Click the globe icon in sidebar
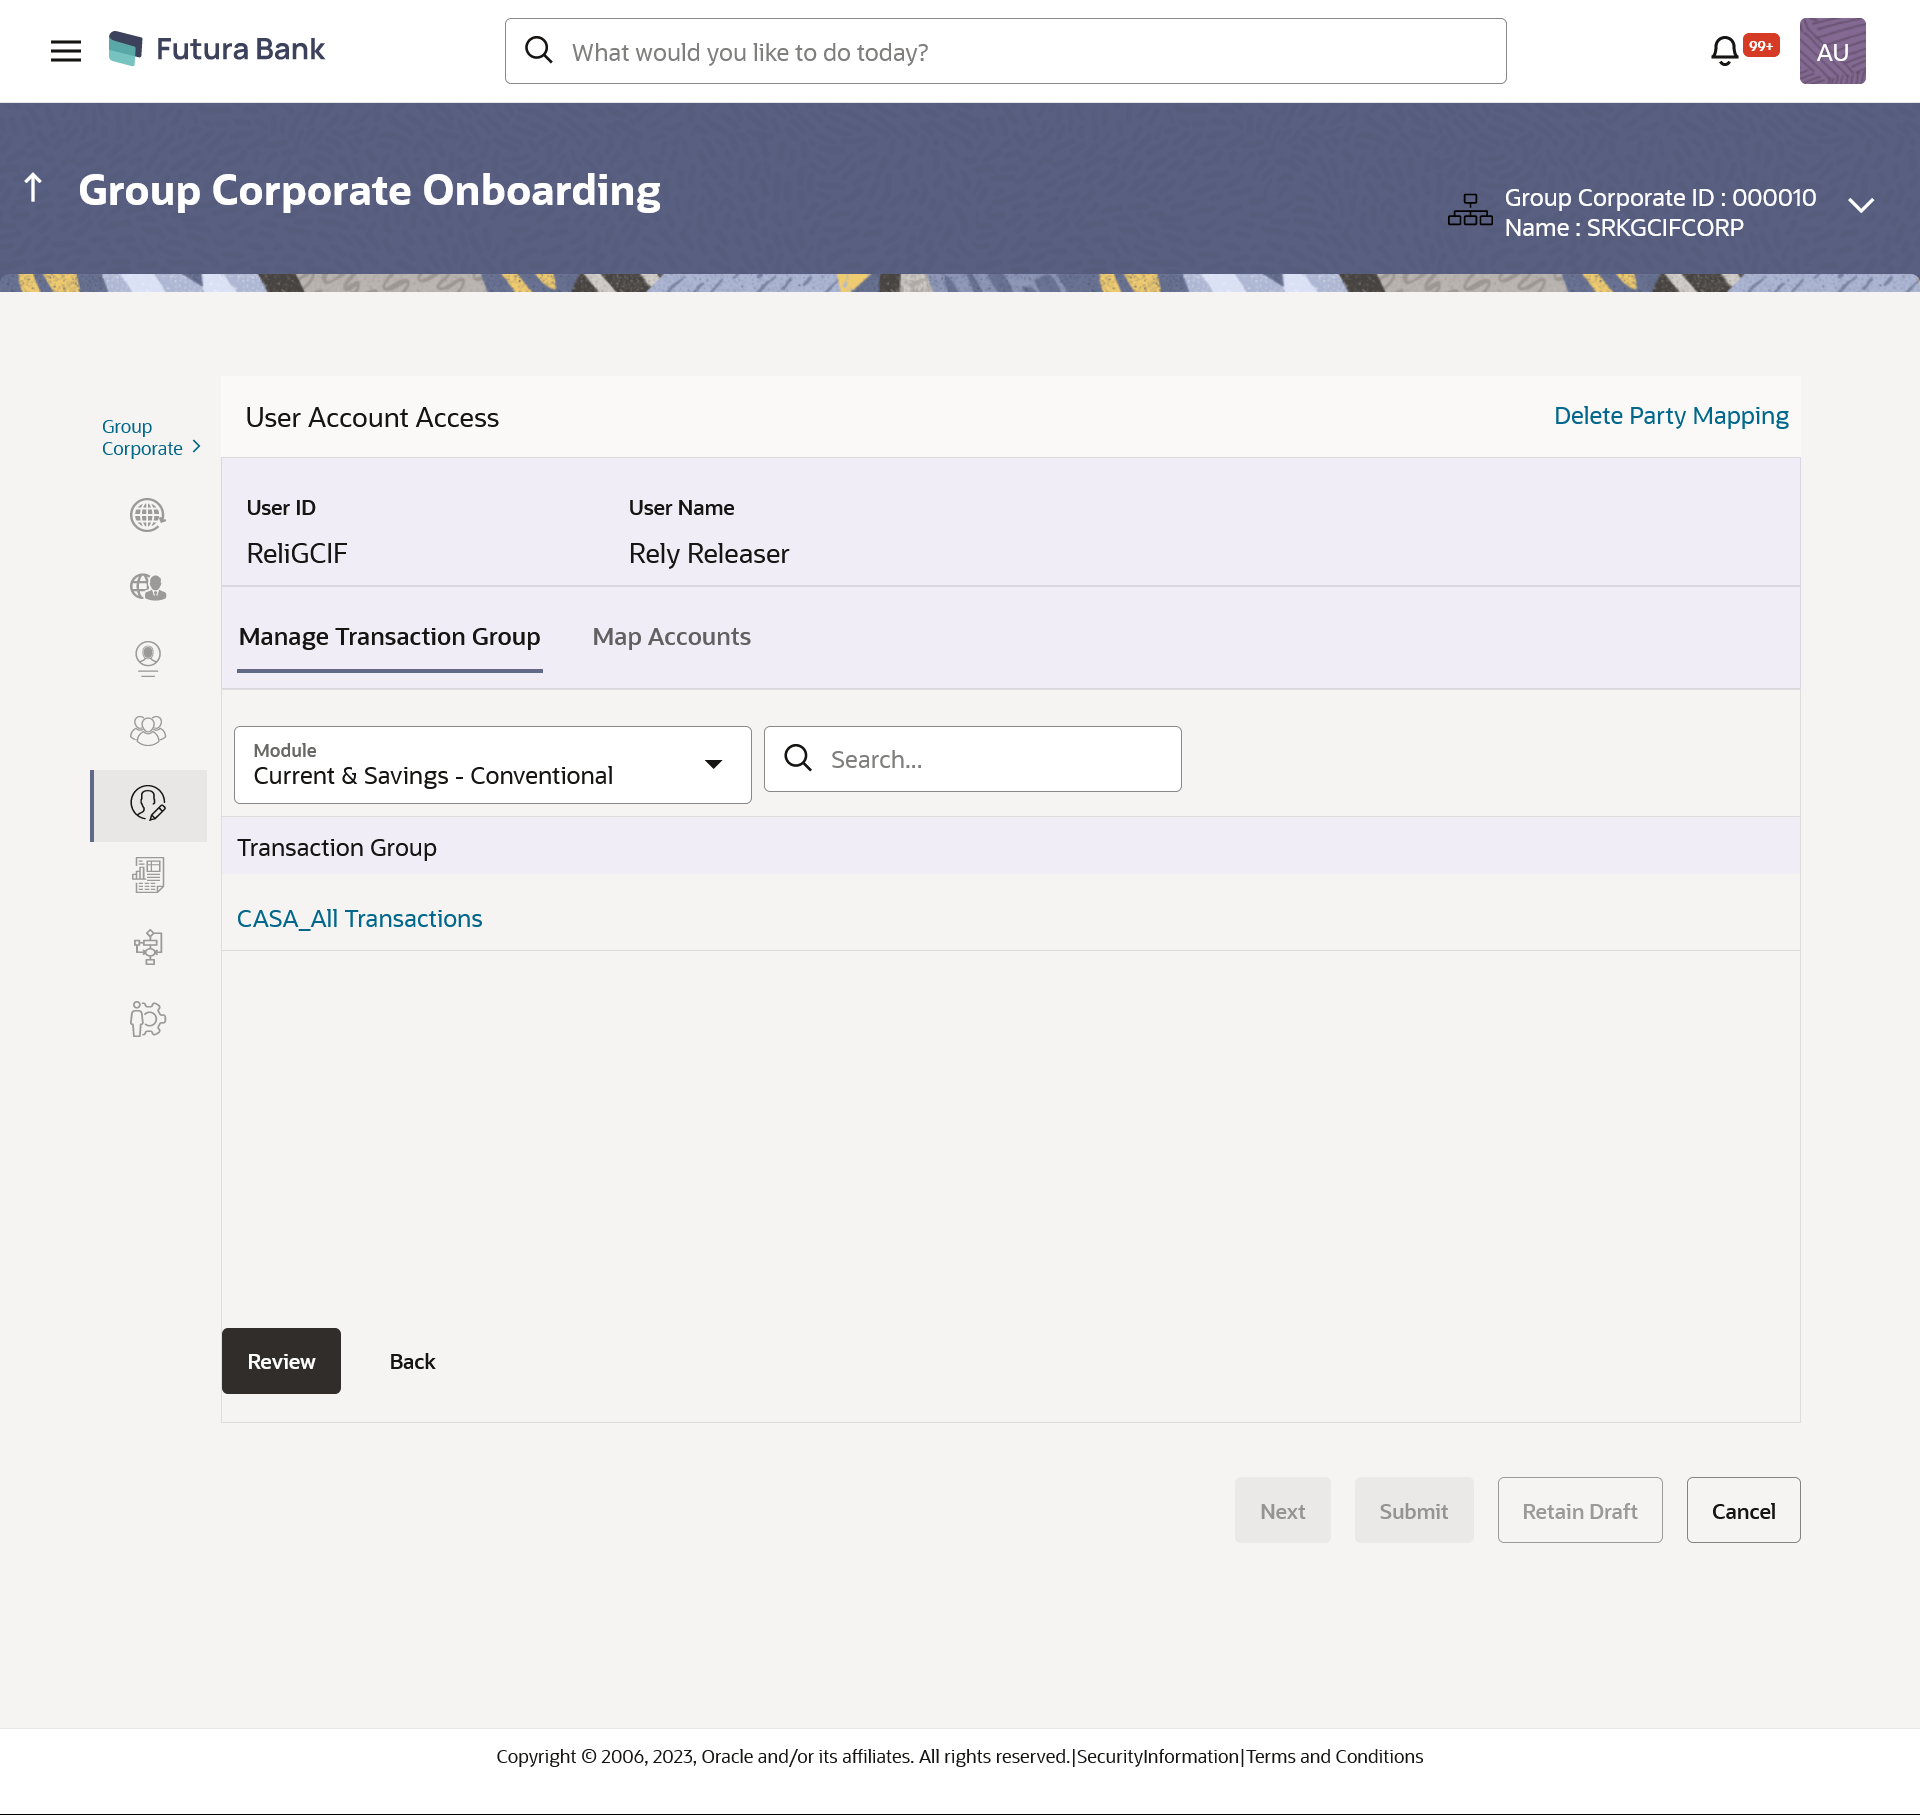Image resolution: width=1920 pixels, height=1815 pixels. [148, 515]
